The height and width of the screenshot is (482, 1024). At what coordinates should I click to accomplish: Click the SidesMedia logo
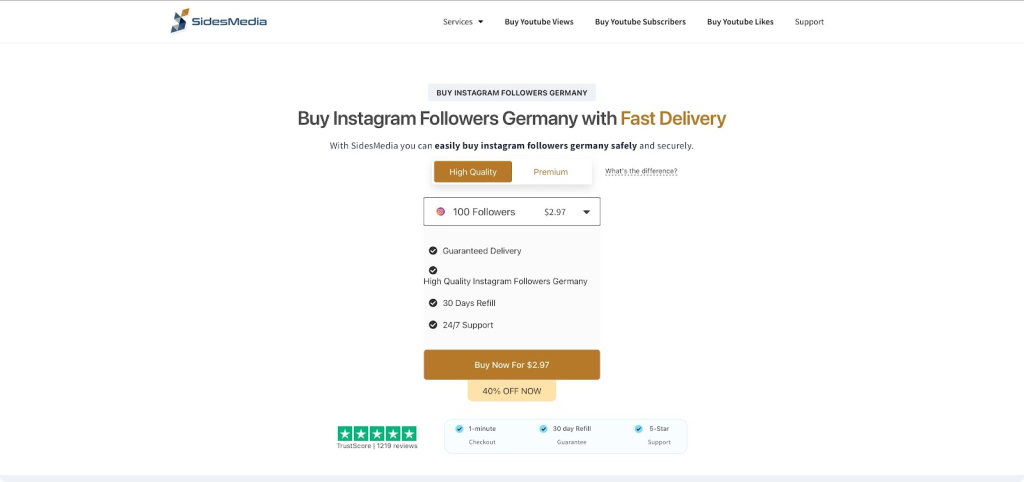click(x=218, y=21)
